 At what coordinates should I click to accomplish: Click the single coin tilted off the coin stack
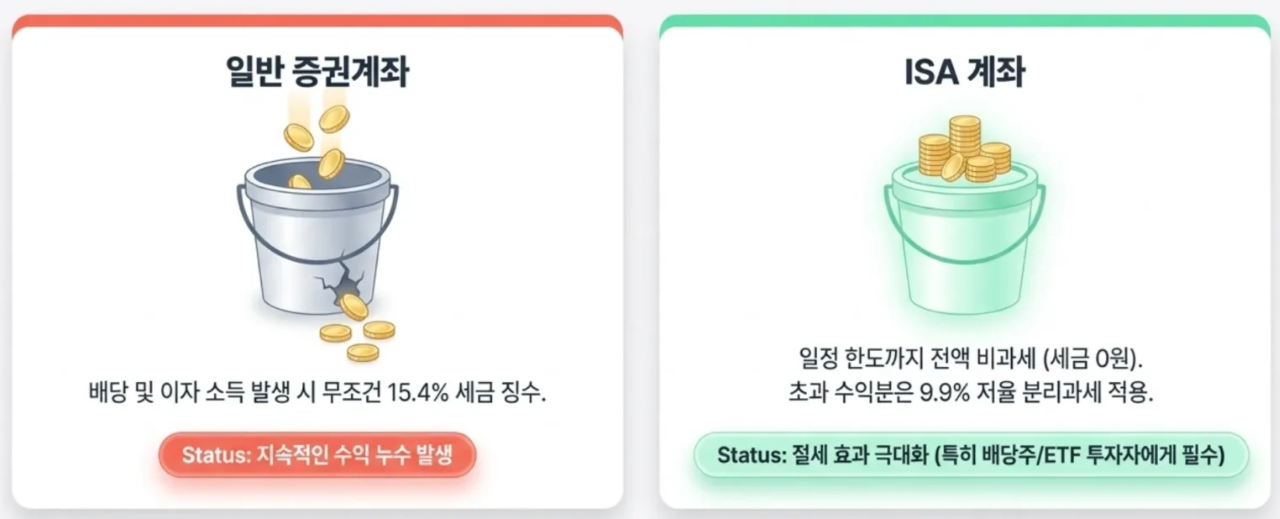point(953,167)
